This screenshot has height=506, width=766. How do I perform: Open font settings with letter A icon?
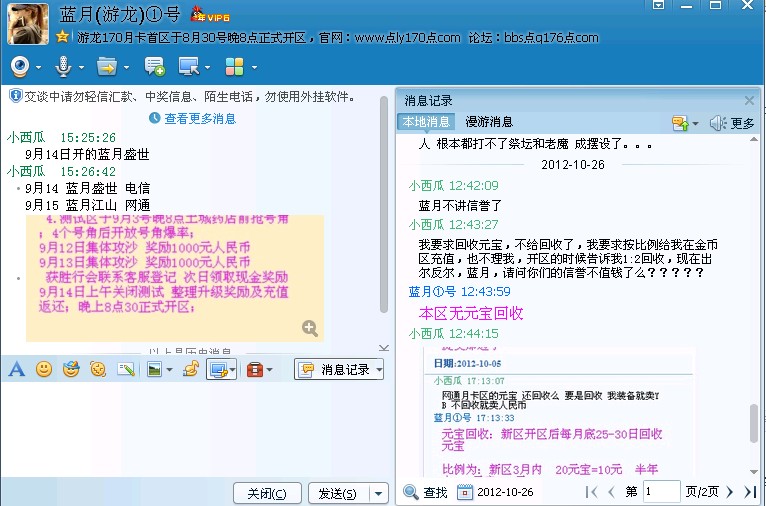(x=17, y=369)
